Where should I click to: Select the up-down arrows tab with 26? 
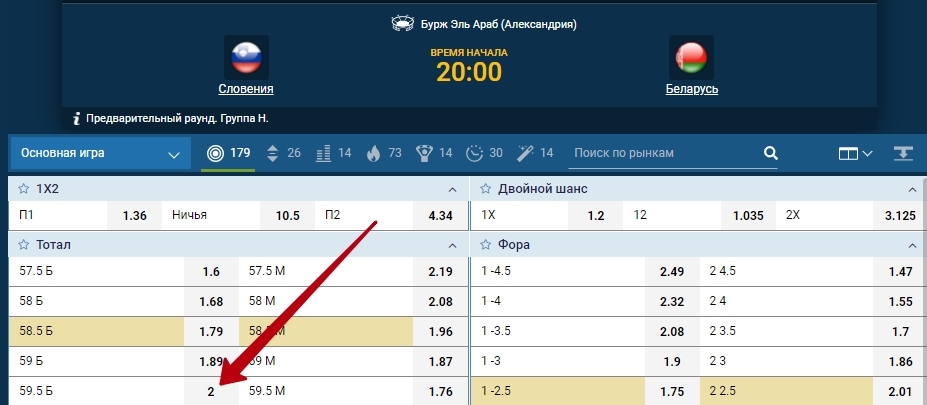283,153
